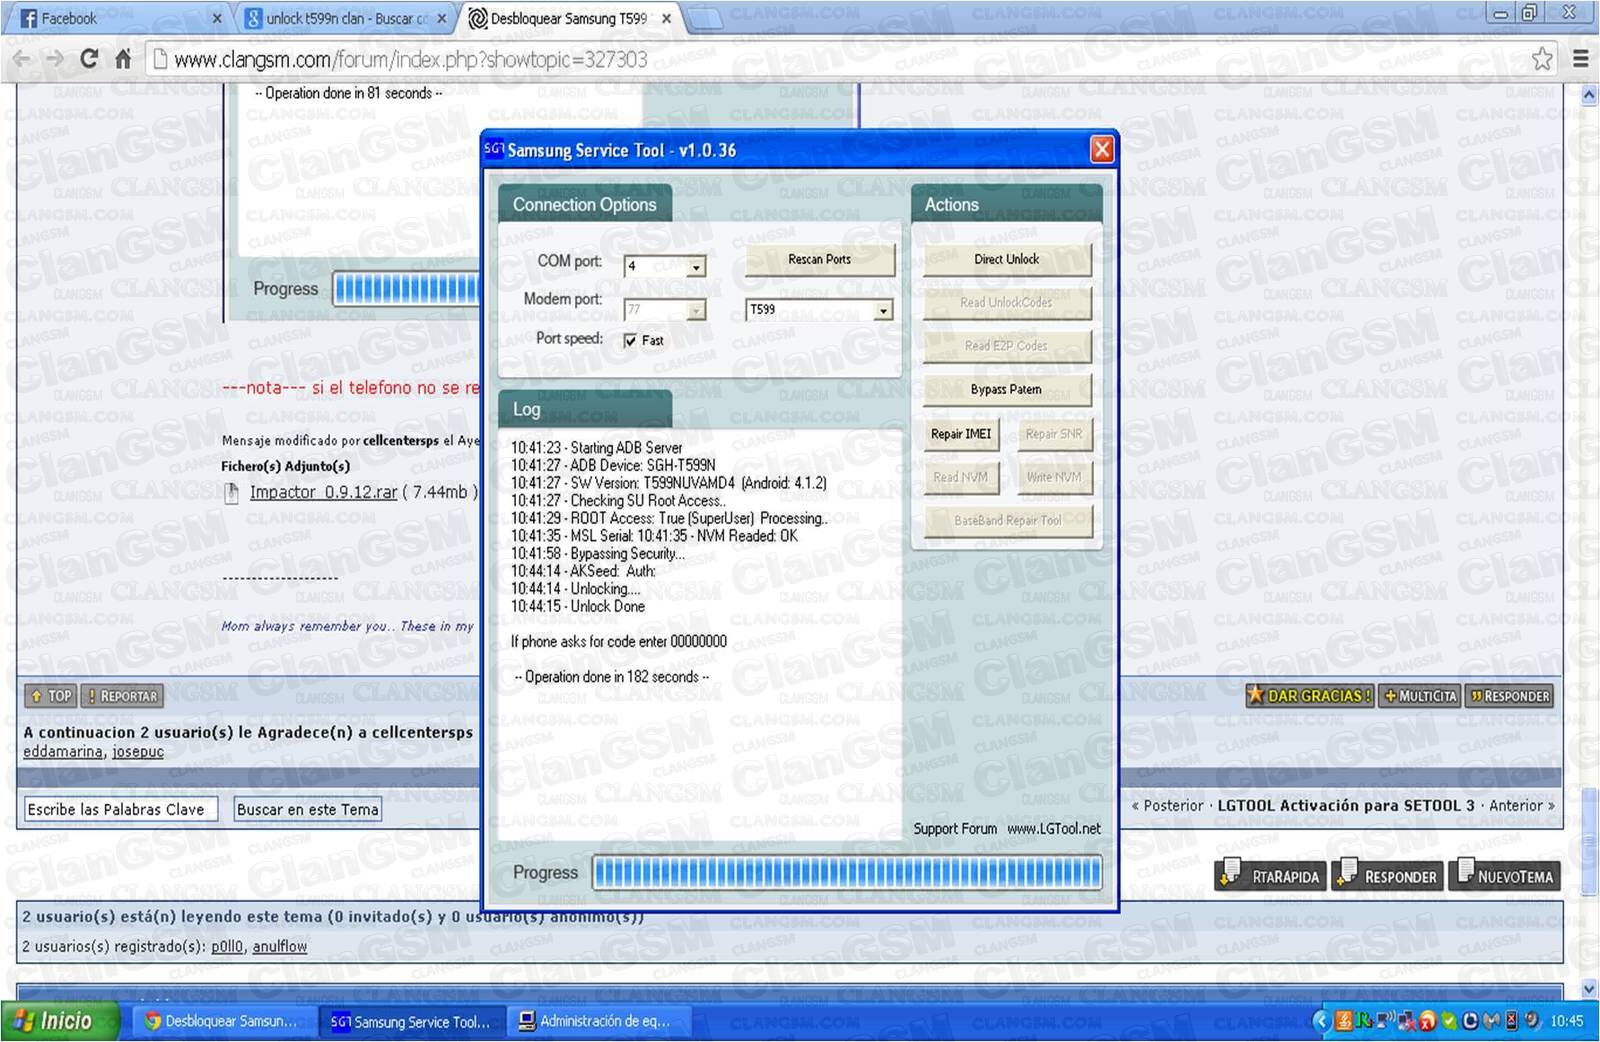This screenshot has height=1042, width=1600.
Task: Open the COM port dropdown
Action: click(x=696, y=267)
